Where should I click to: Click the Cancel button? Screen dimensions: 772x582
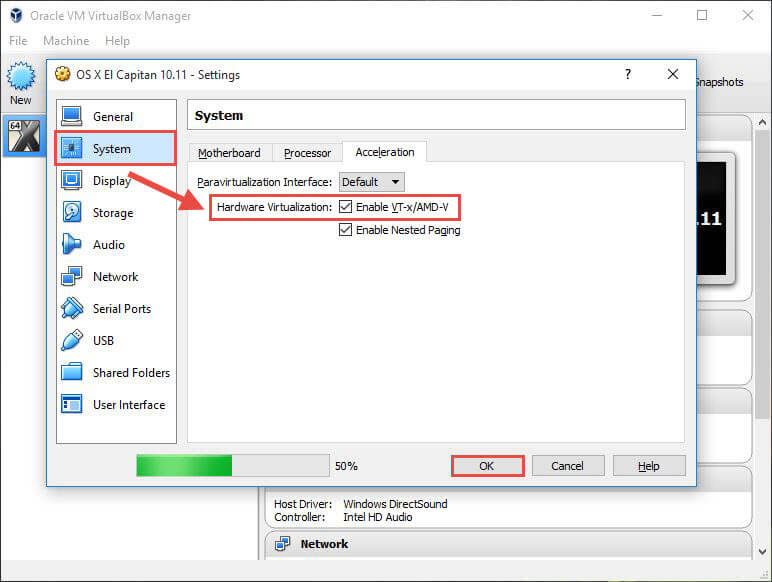point(568,466)
